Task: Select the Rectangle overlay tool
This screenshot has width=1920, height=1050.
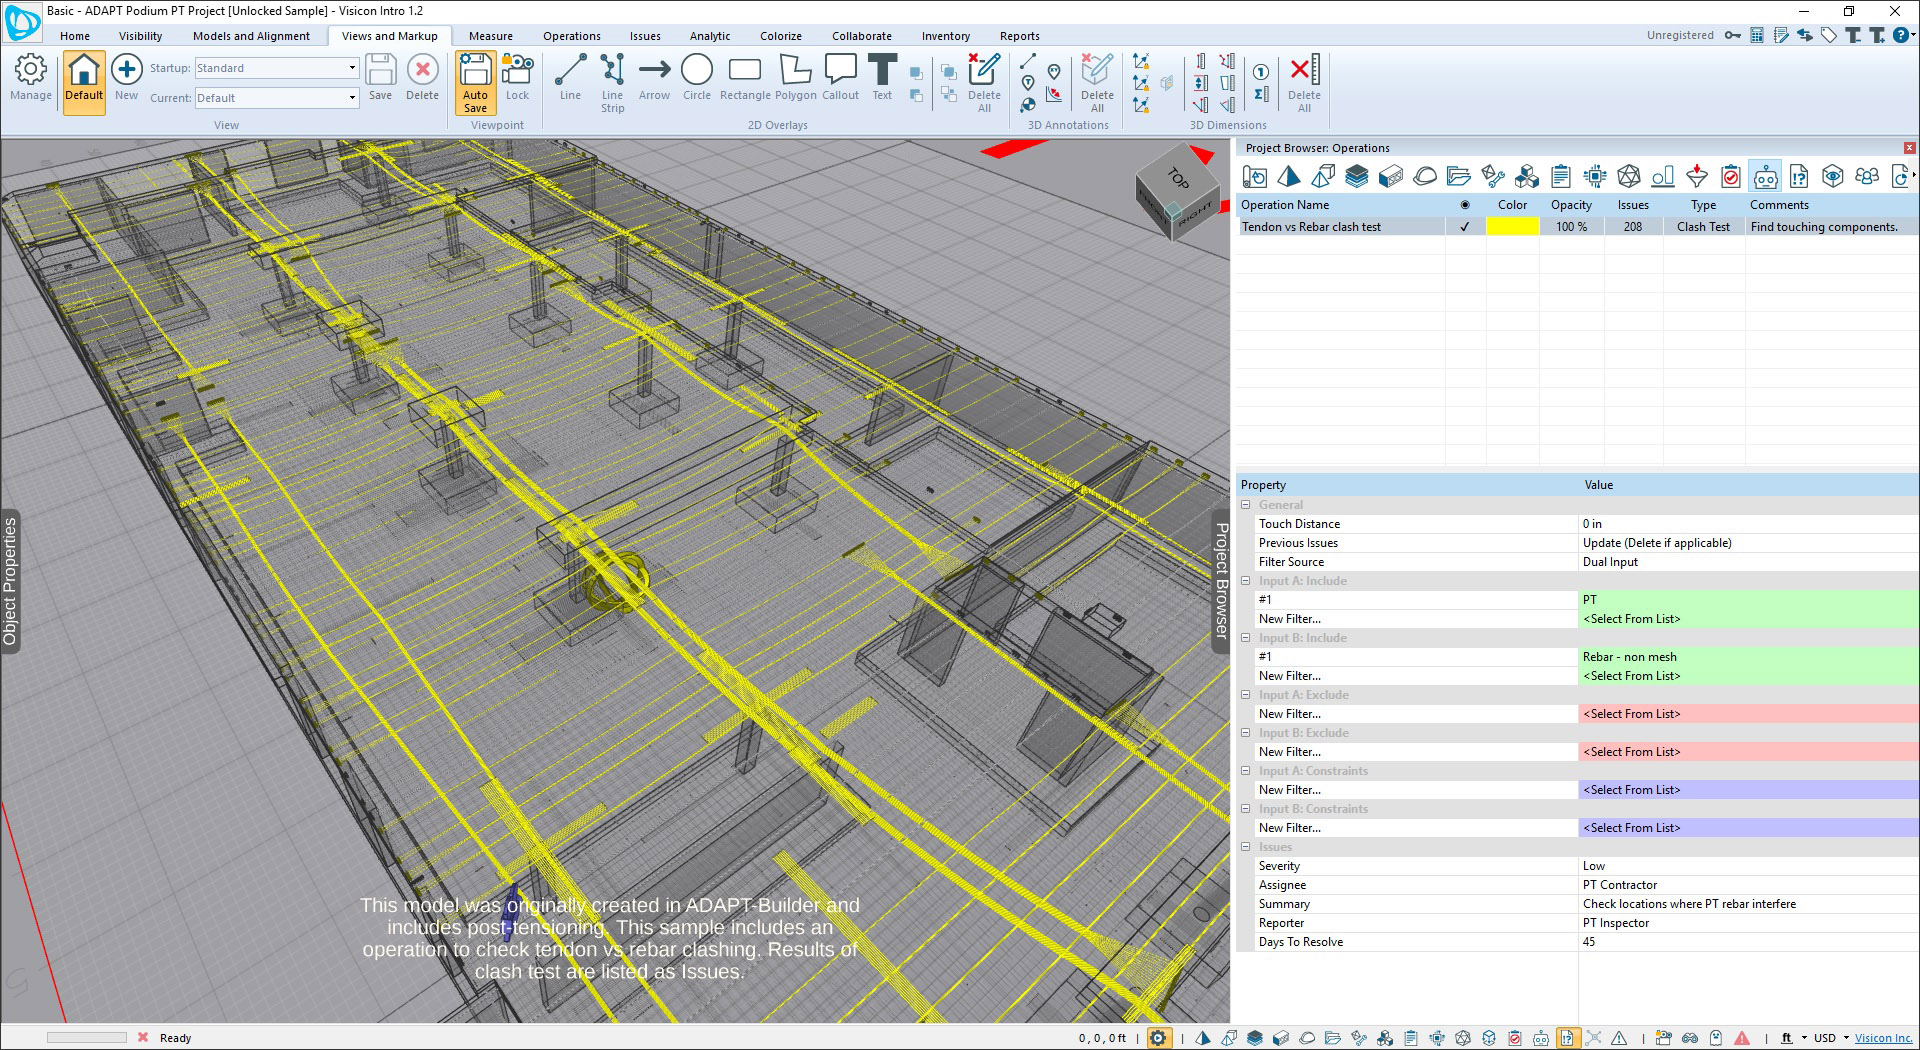Action: 745,78
